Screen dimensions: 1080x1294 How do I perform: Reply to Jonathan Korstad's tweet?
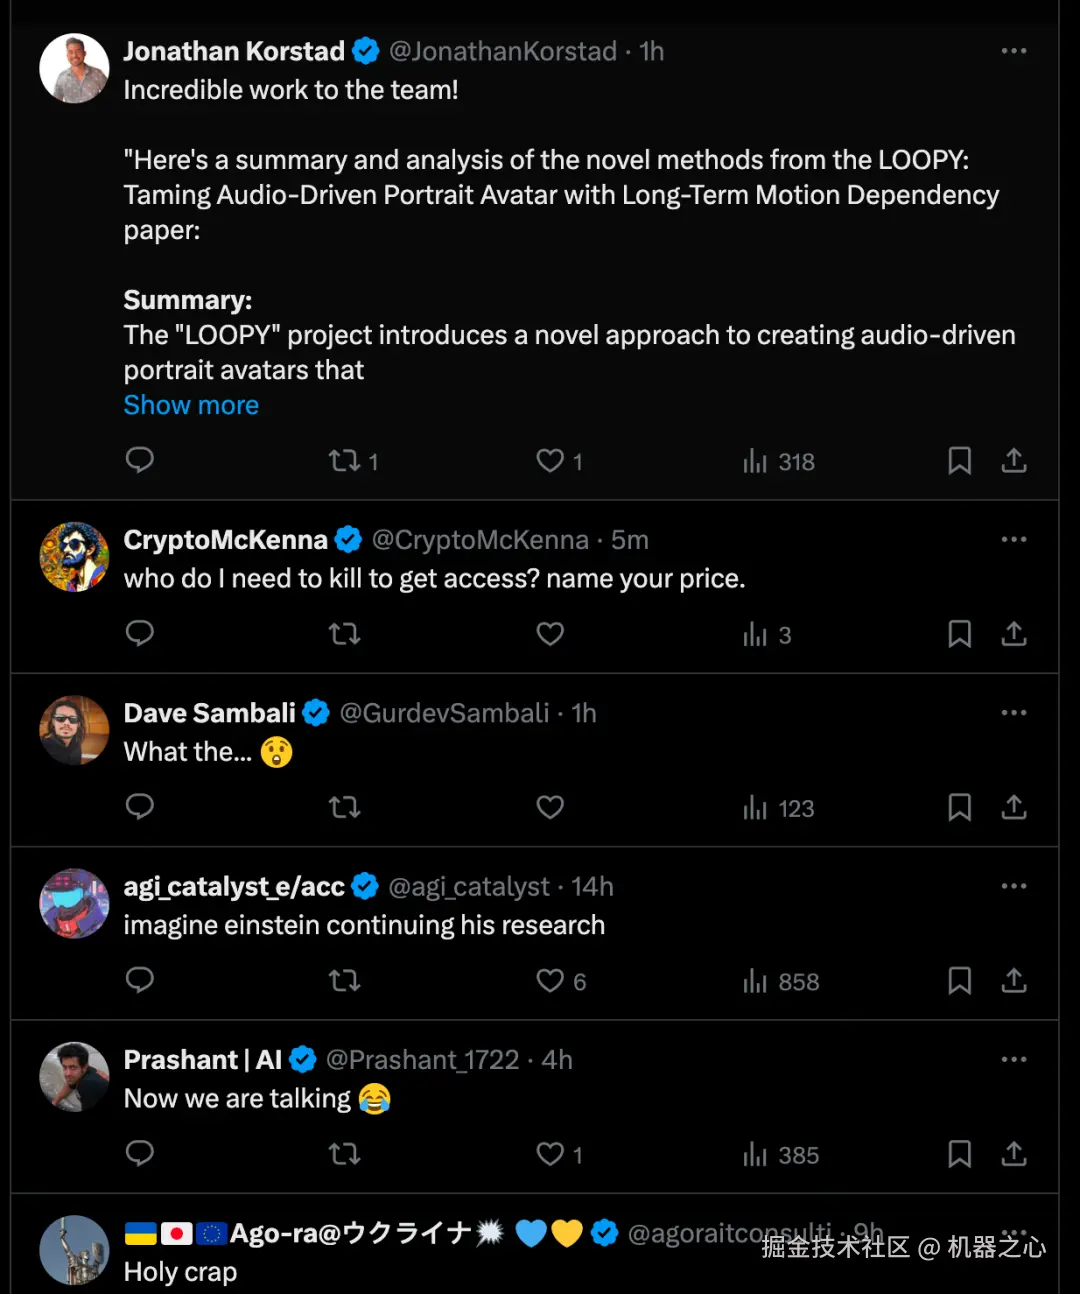(x=140, y=460)
